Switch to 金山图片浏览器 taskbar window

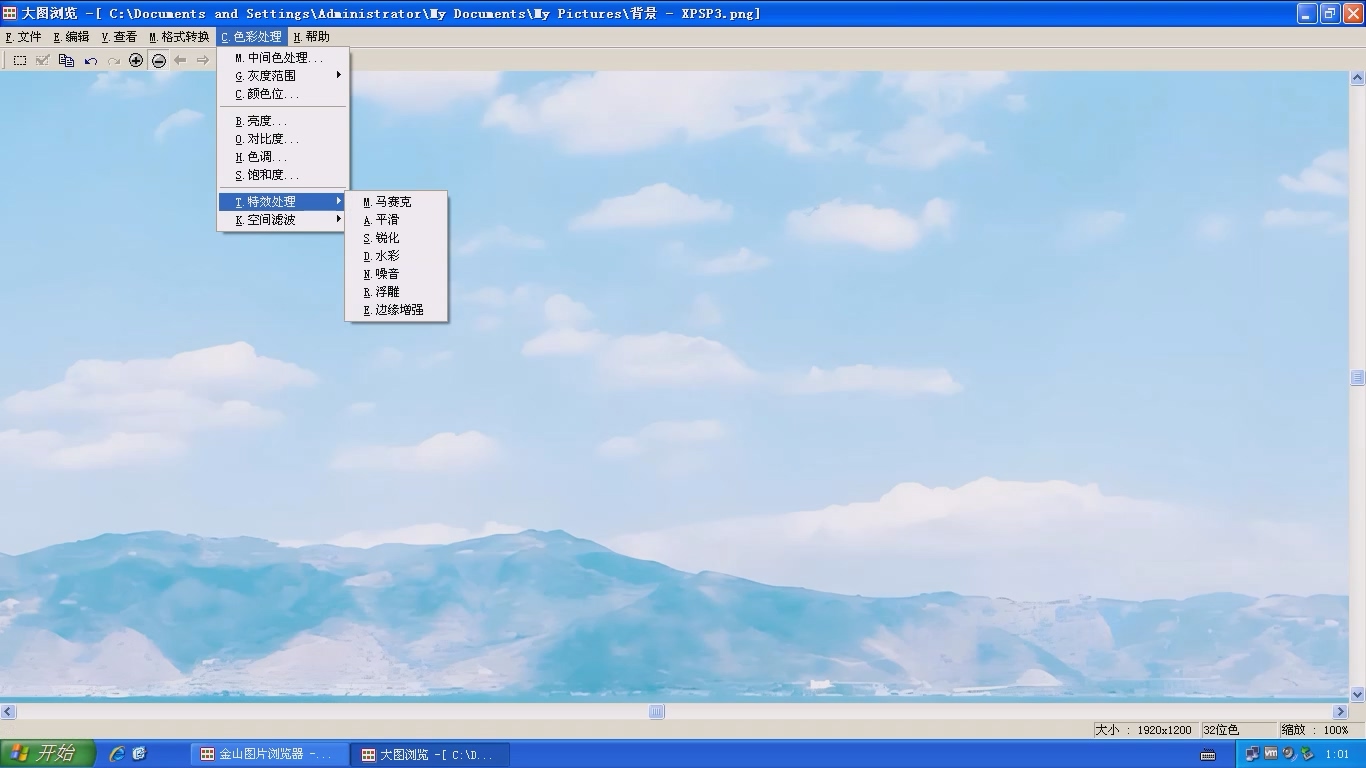click(270, 754)
